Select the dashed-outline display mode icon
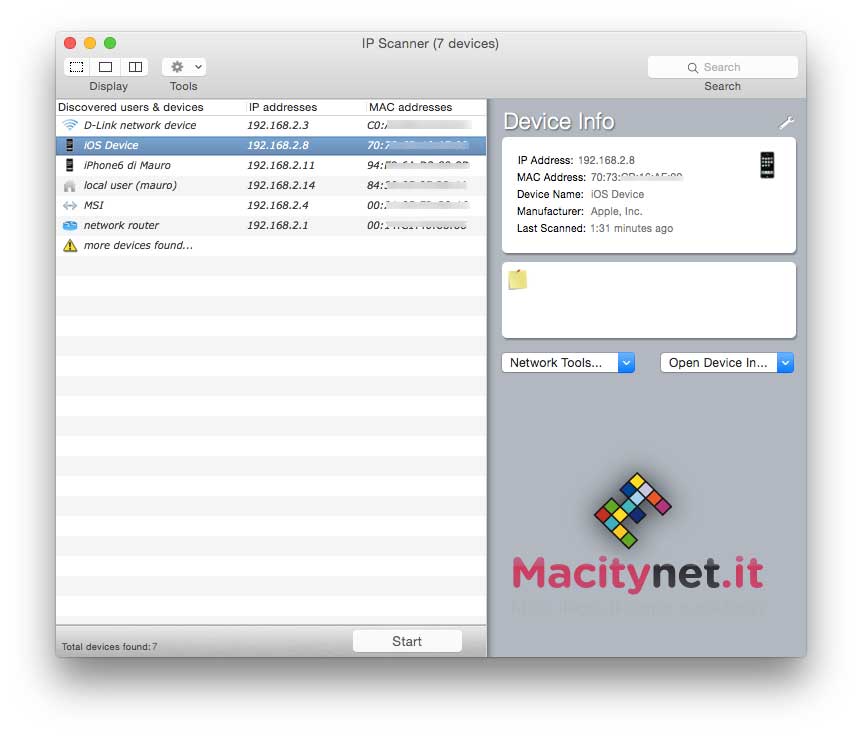The height and width of the screenshot is (737, 862). [x=76, y=67]
